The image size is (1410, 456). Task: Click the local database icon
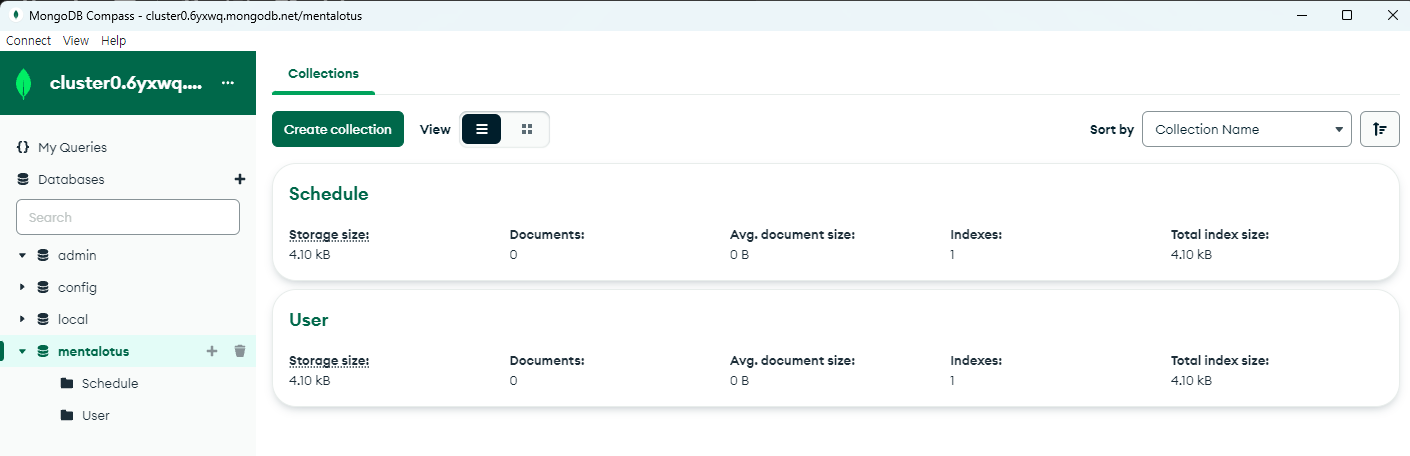click(x=43, y=319)
